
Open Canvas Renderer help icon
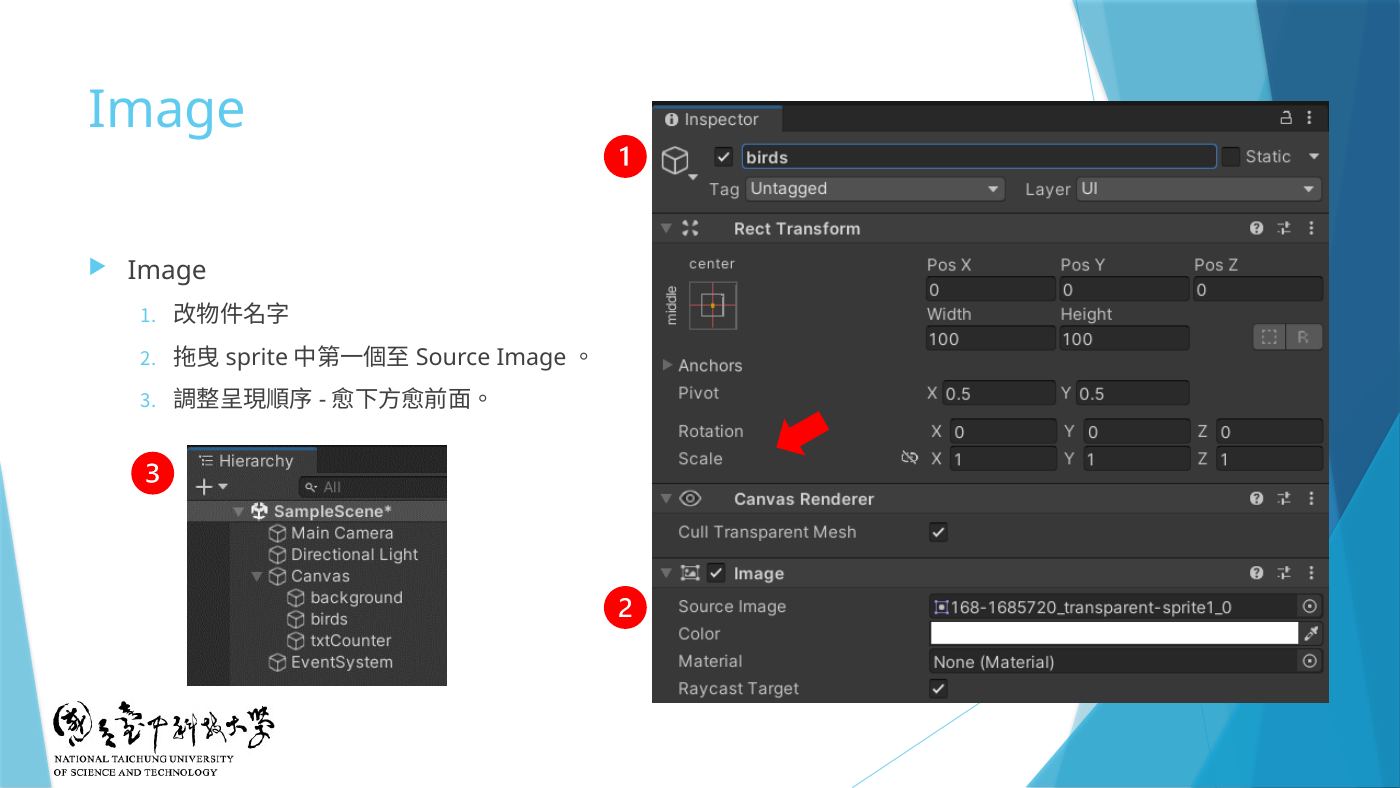(x=1257, y=498)
